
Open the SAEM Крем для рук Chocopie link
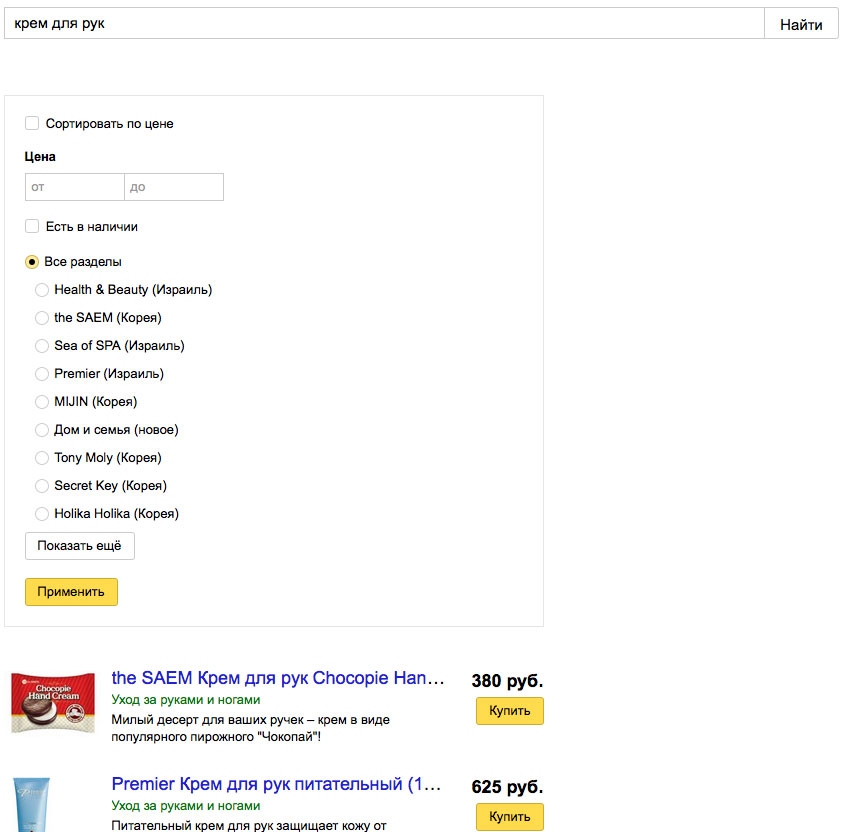(278, 678)
